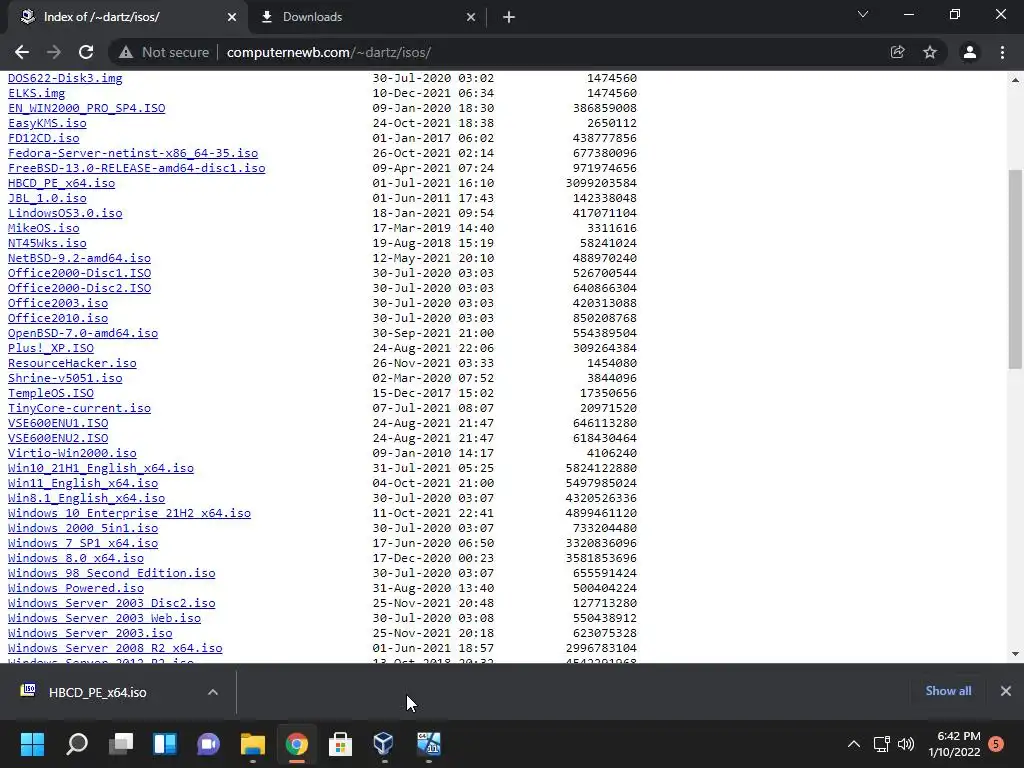Open taskbar Search
This screenshot has height=768, width=1024.
(77, 744)
